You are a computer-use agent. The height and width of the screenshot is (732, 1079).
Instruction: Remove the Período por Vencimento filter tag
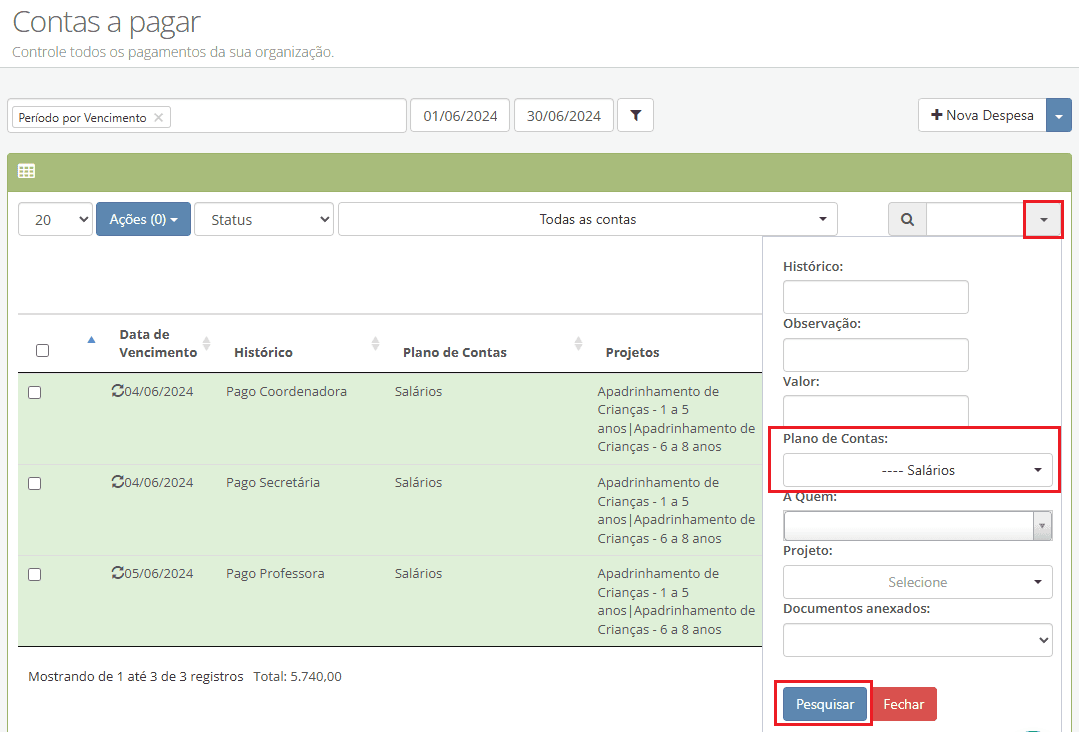(x=158, y=118)
